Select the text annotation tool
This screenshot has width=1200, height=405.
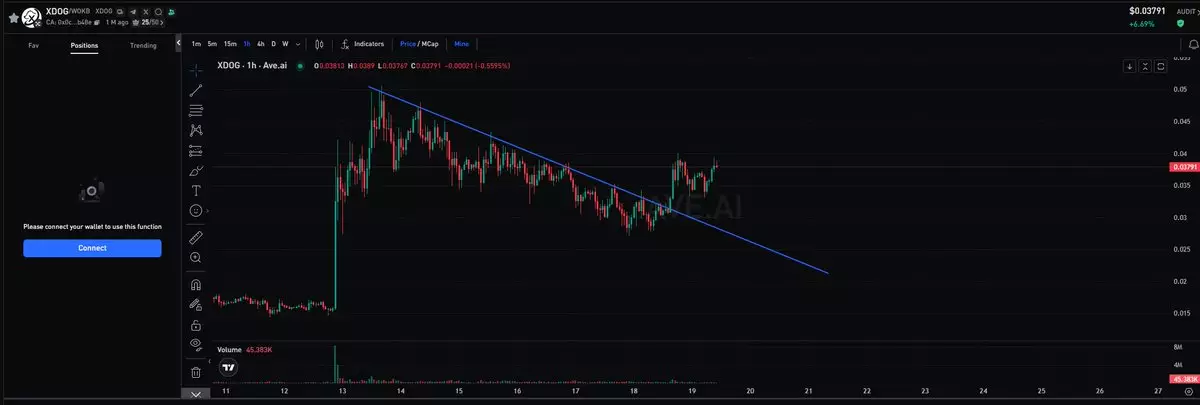[x=196, y=190]
